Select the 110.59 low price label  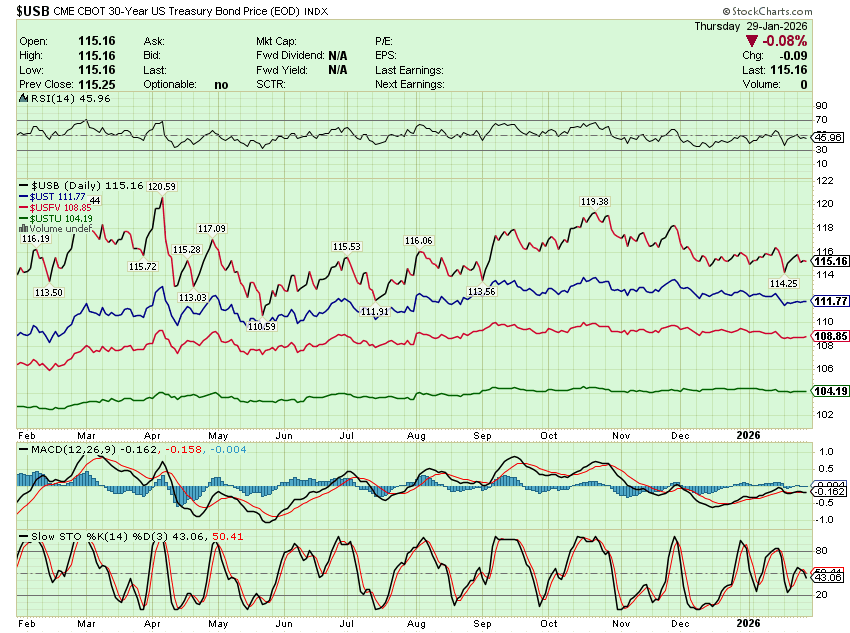(261, 326)
